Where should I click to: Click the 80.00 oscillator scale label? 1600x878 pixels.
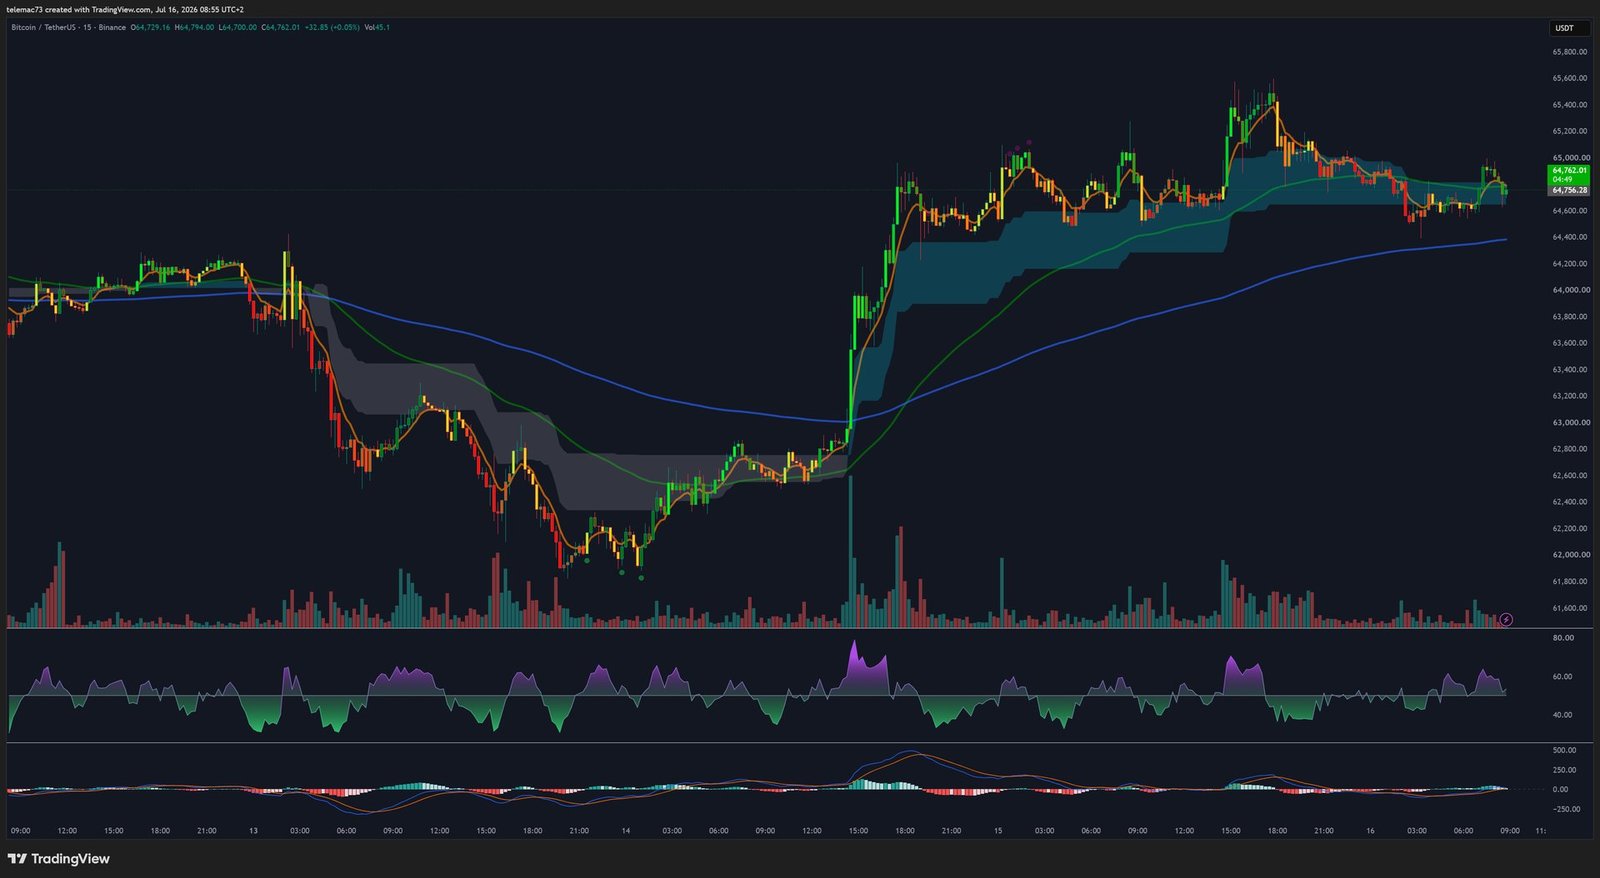coord(1562,638)
